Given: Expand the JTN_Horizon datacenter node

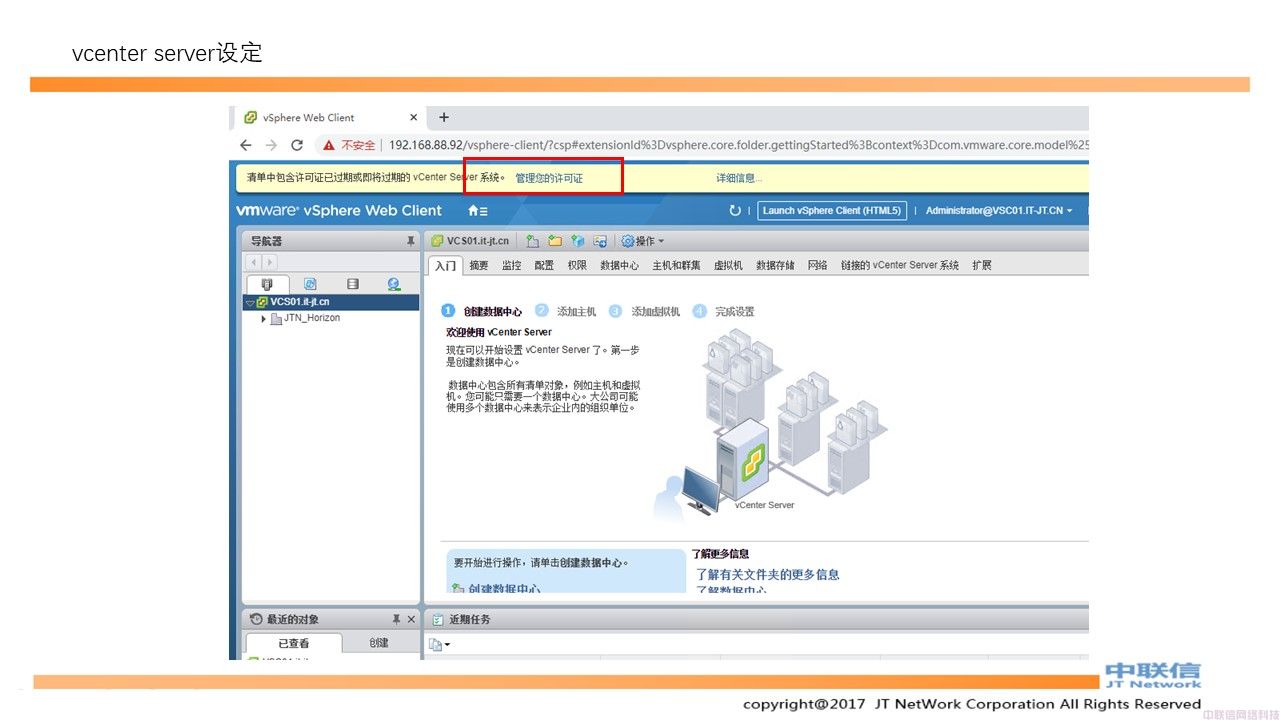Looking at the screenshot, I should pyautogui.click(x=264, y=319).
